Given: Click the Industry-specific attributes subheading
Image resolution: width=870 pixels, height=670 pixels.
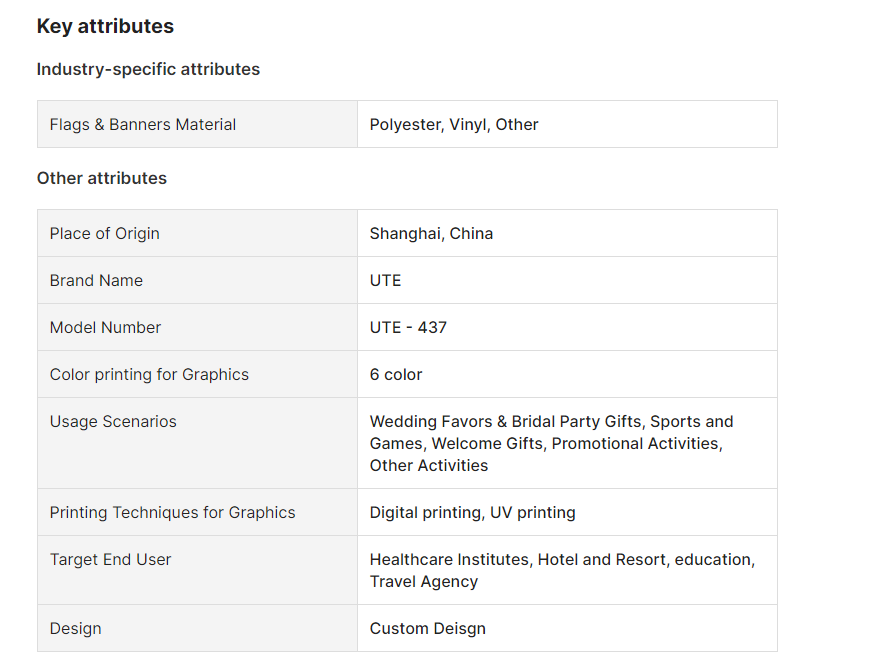Looking at the screenshot, I should (x=148, y=69).
